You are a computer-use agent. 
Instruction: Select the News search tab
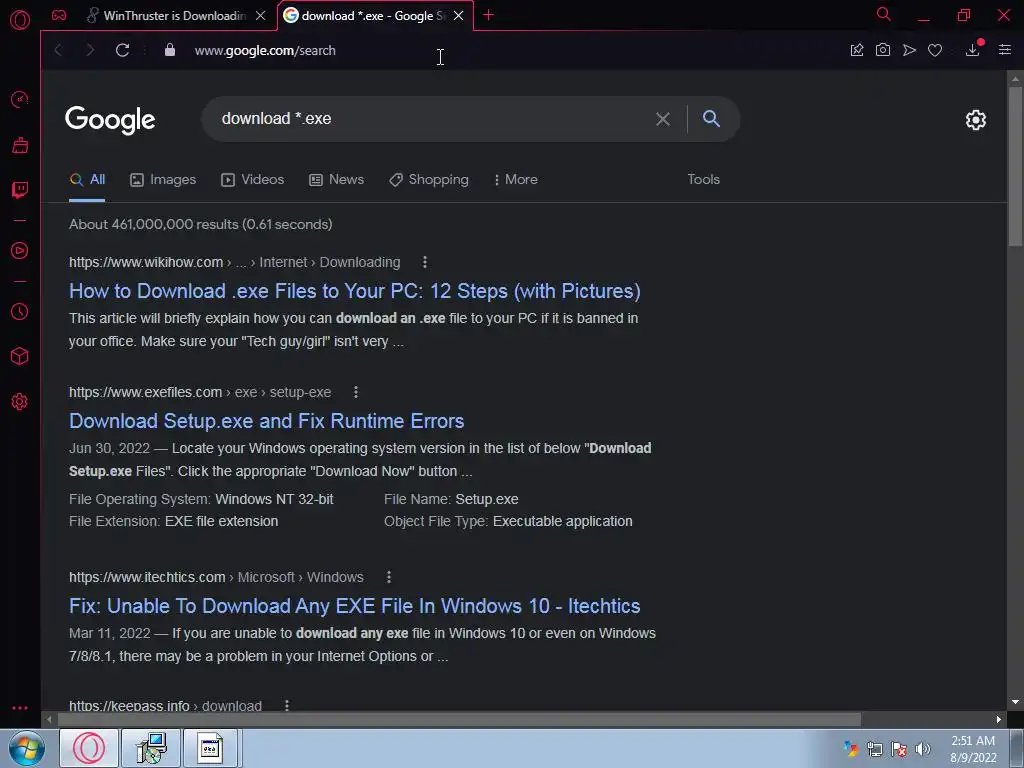tap(336, 180)
